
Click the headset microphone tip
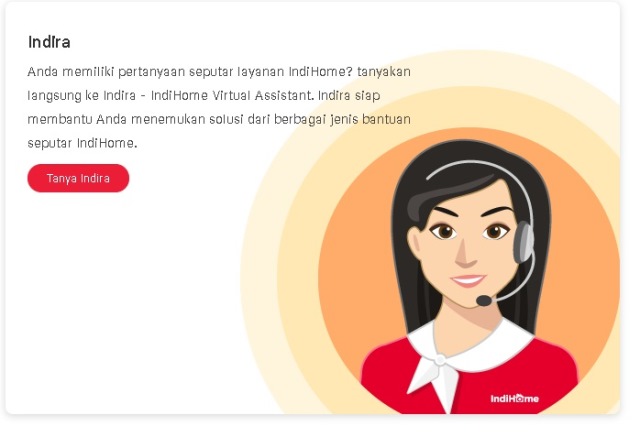(x=484, y=301)
